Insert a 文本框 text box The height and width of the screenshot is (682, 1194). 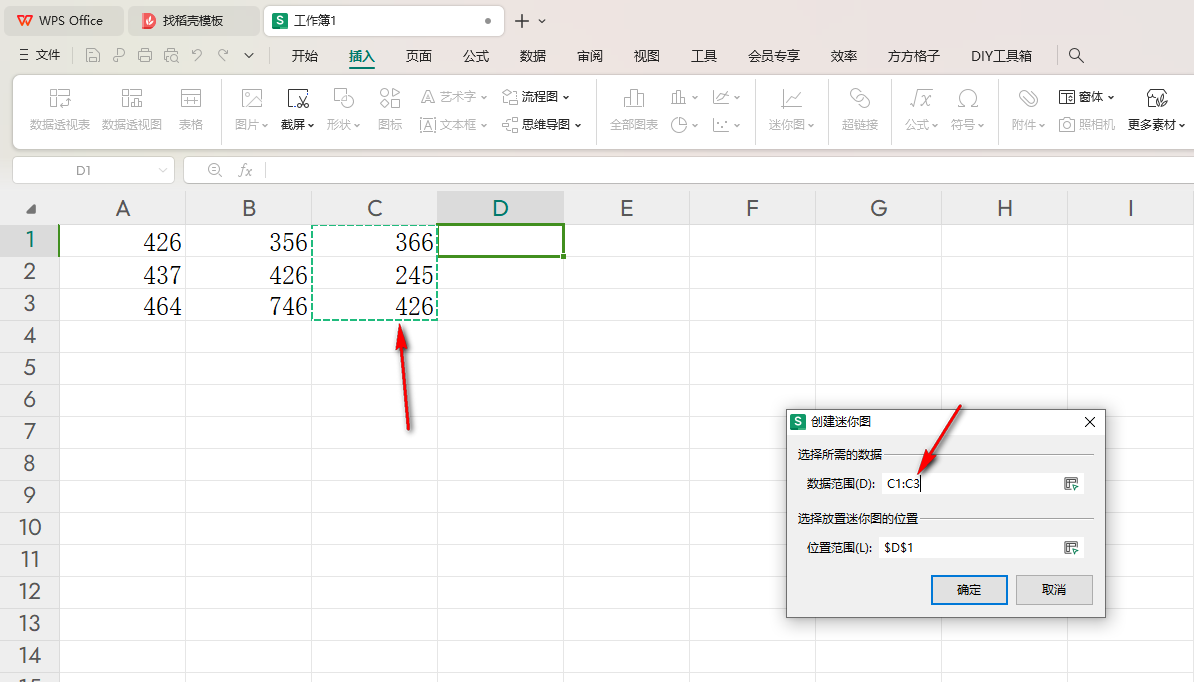(x=454, y=124)
